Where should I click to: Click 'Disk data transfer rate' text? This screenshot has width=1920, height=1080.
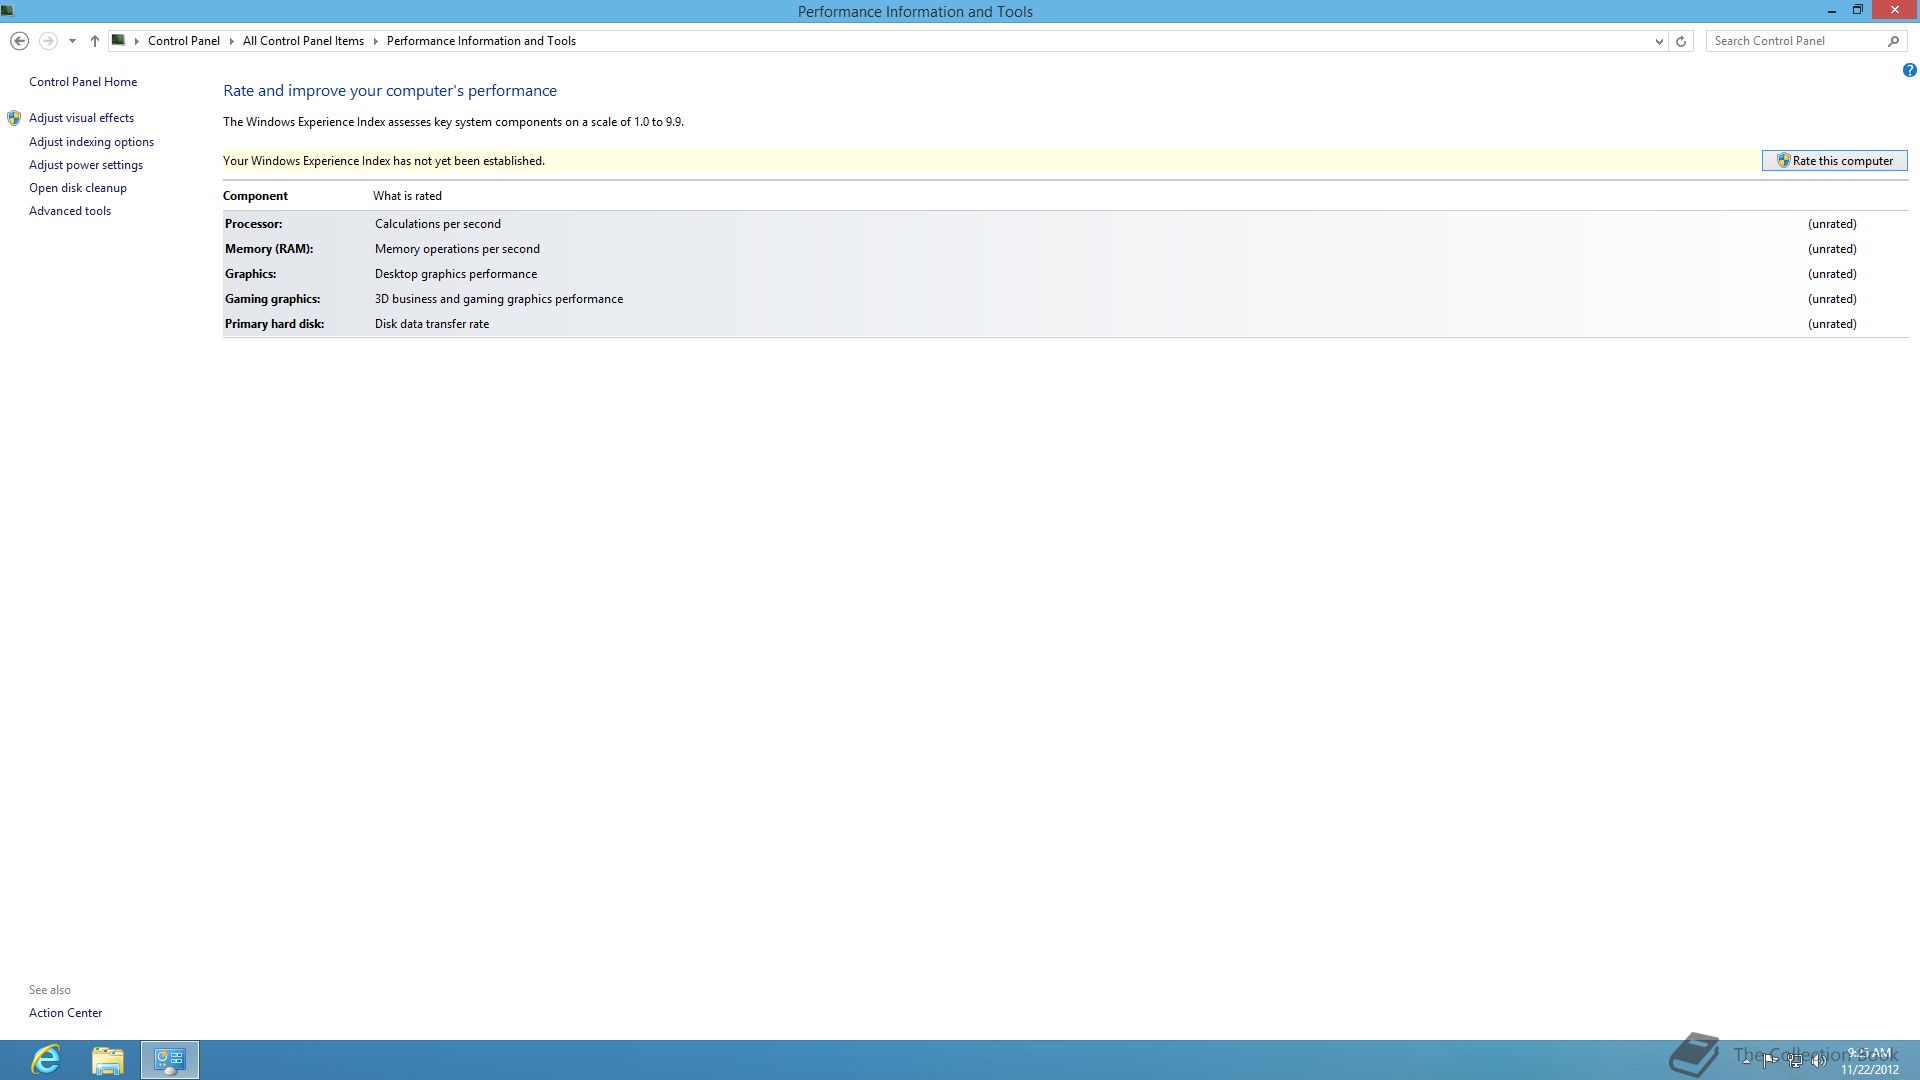pos(432,324)
